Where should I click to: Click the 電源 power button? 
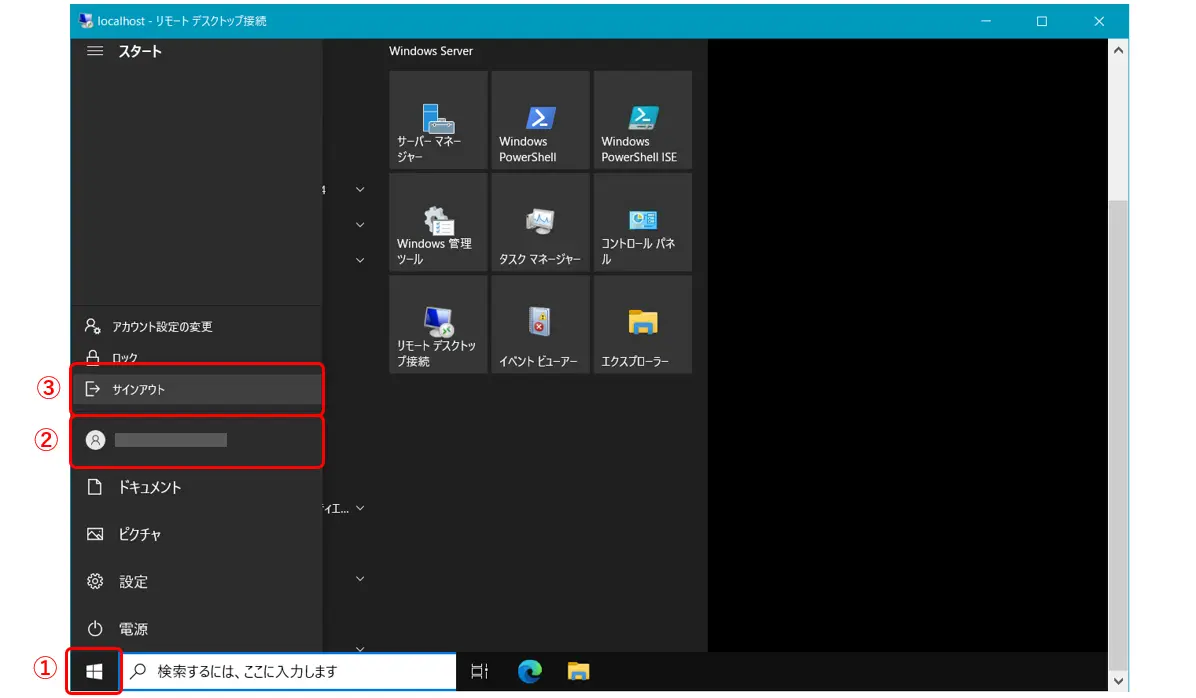click(x=133, y=629)
